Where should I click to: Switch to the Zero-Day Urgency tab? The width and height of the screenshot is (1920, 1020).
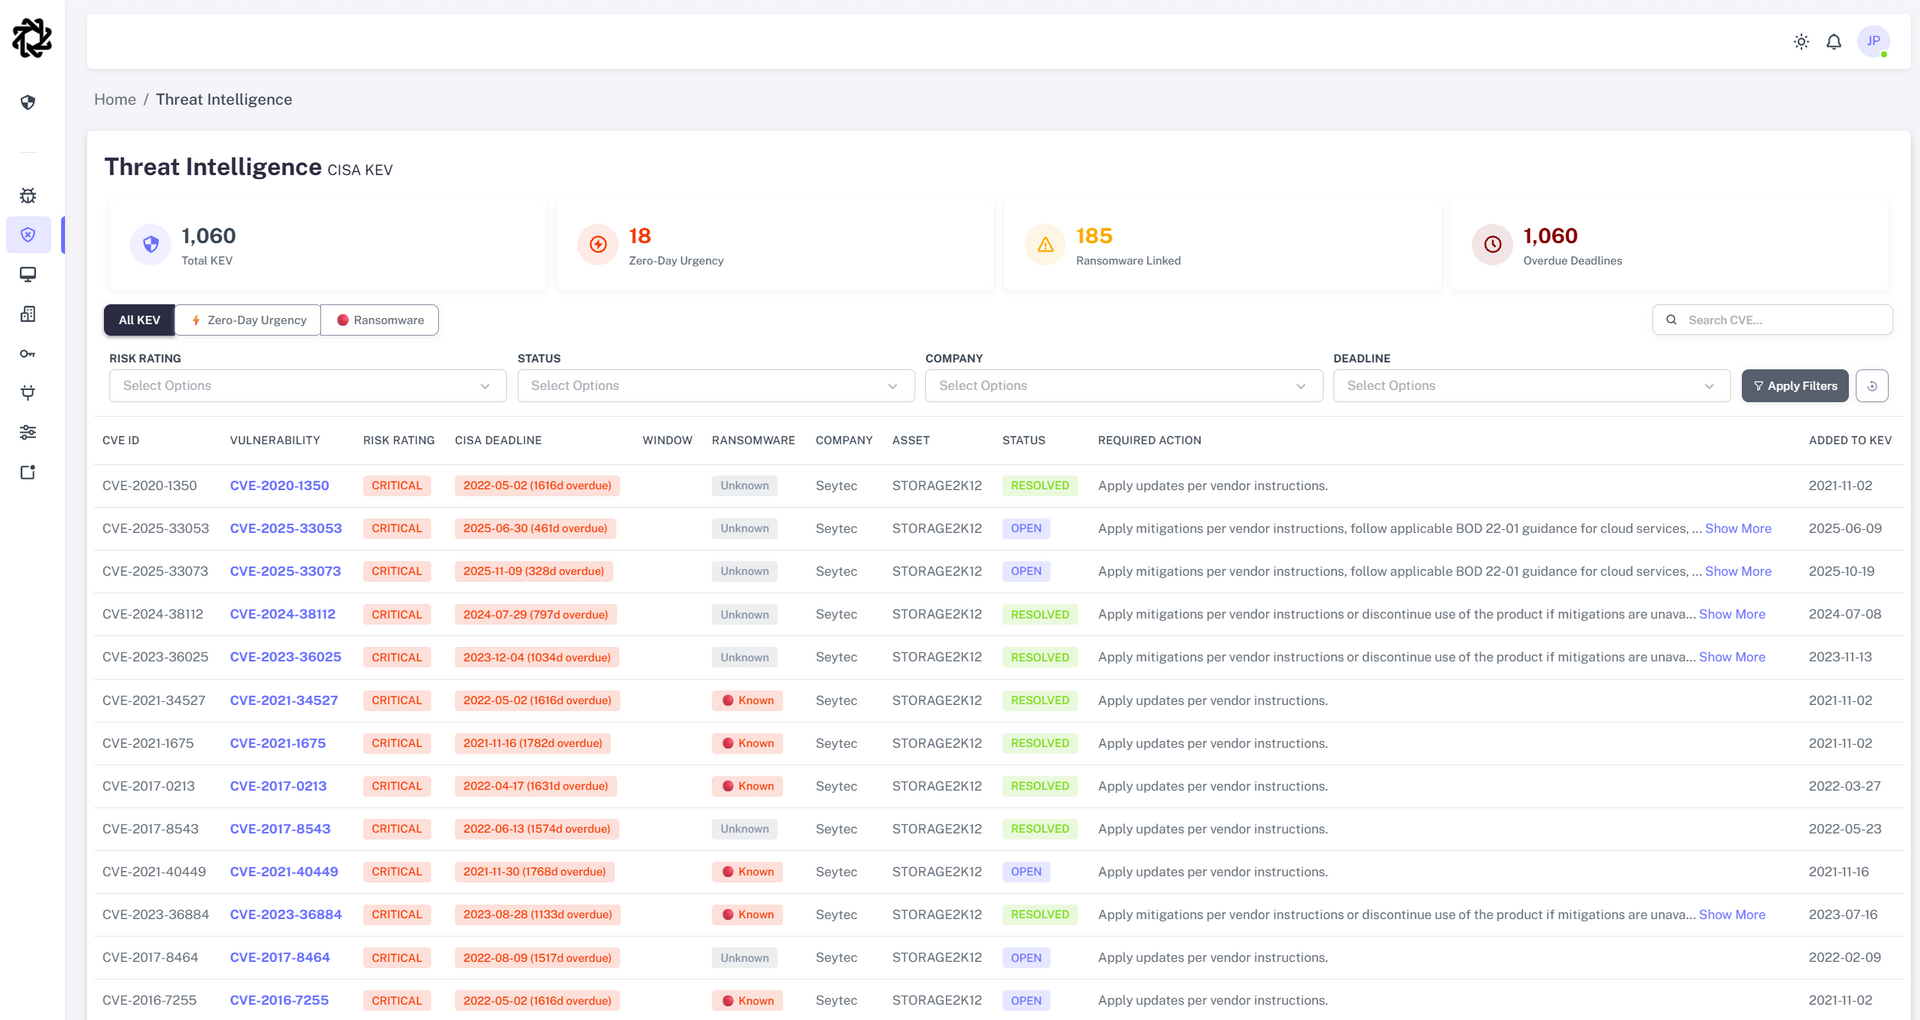(249, 320)
